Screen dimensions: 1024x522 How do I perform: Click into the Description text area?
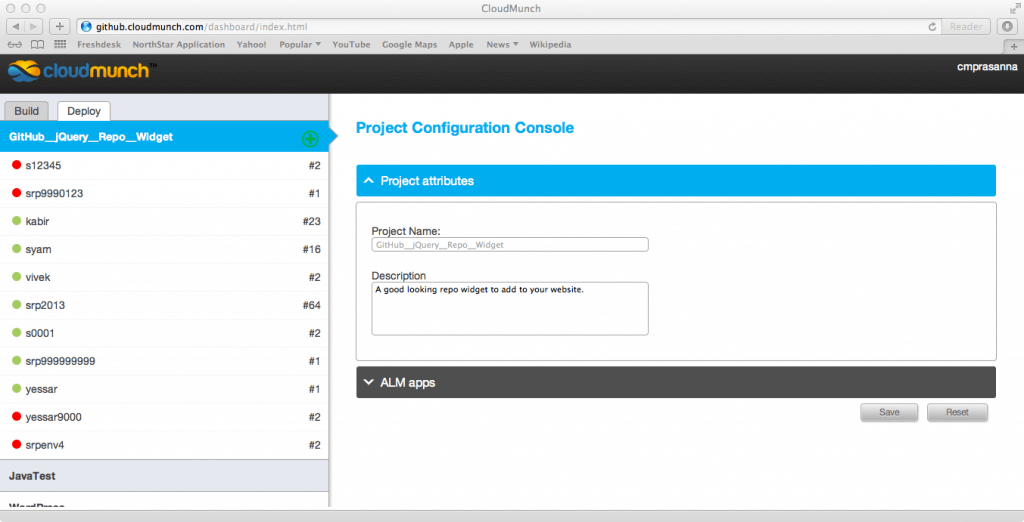pyautogui.click(x=509, y=308)
